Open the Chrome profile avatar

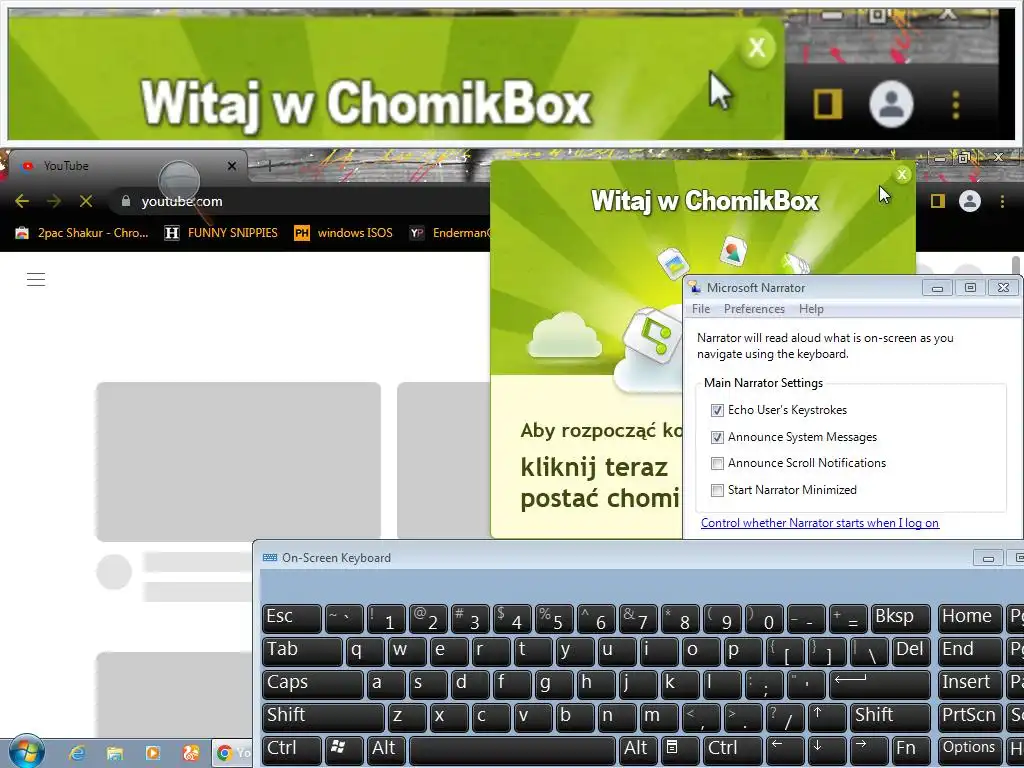point(970,201)
